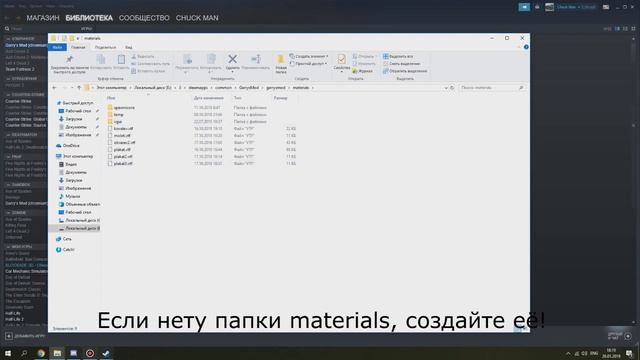Switch to the Вид ribbon tab

(129, 47)
